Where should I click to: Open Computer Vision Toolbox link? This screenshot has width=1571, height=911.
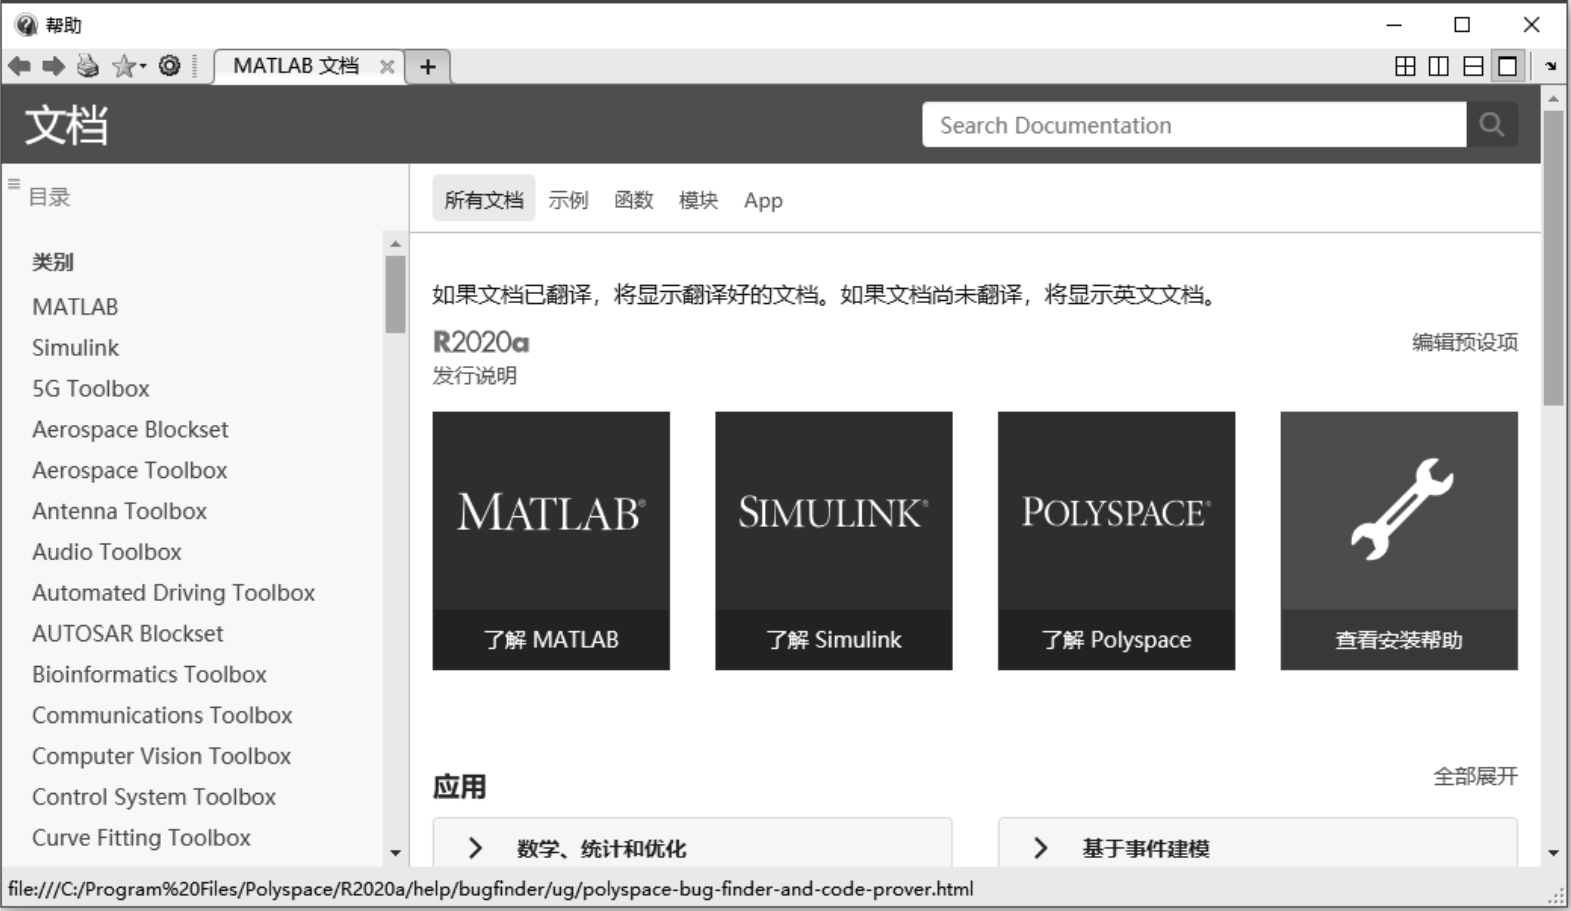tap(161, 757)
